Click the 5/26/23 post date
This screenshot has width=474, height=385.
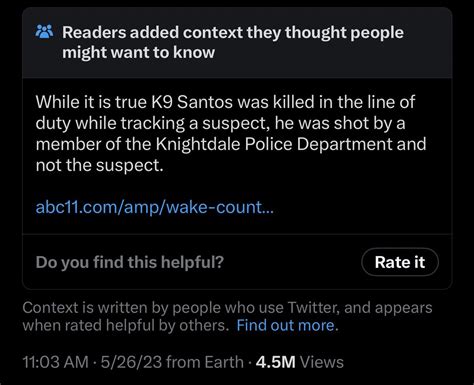click(131, 362)
